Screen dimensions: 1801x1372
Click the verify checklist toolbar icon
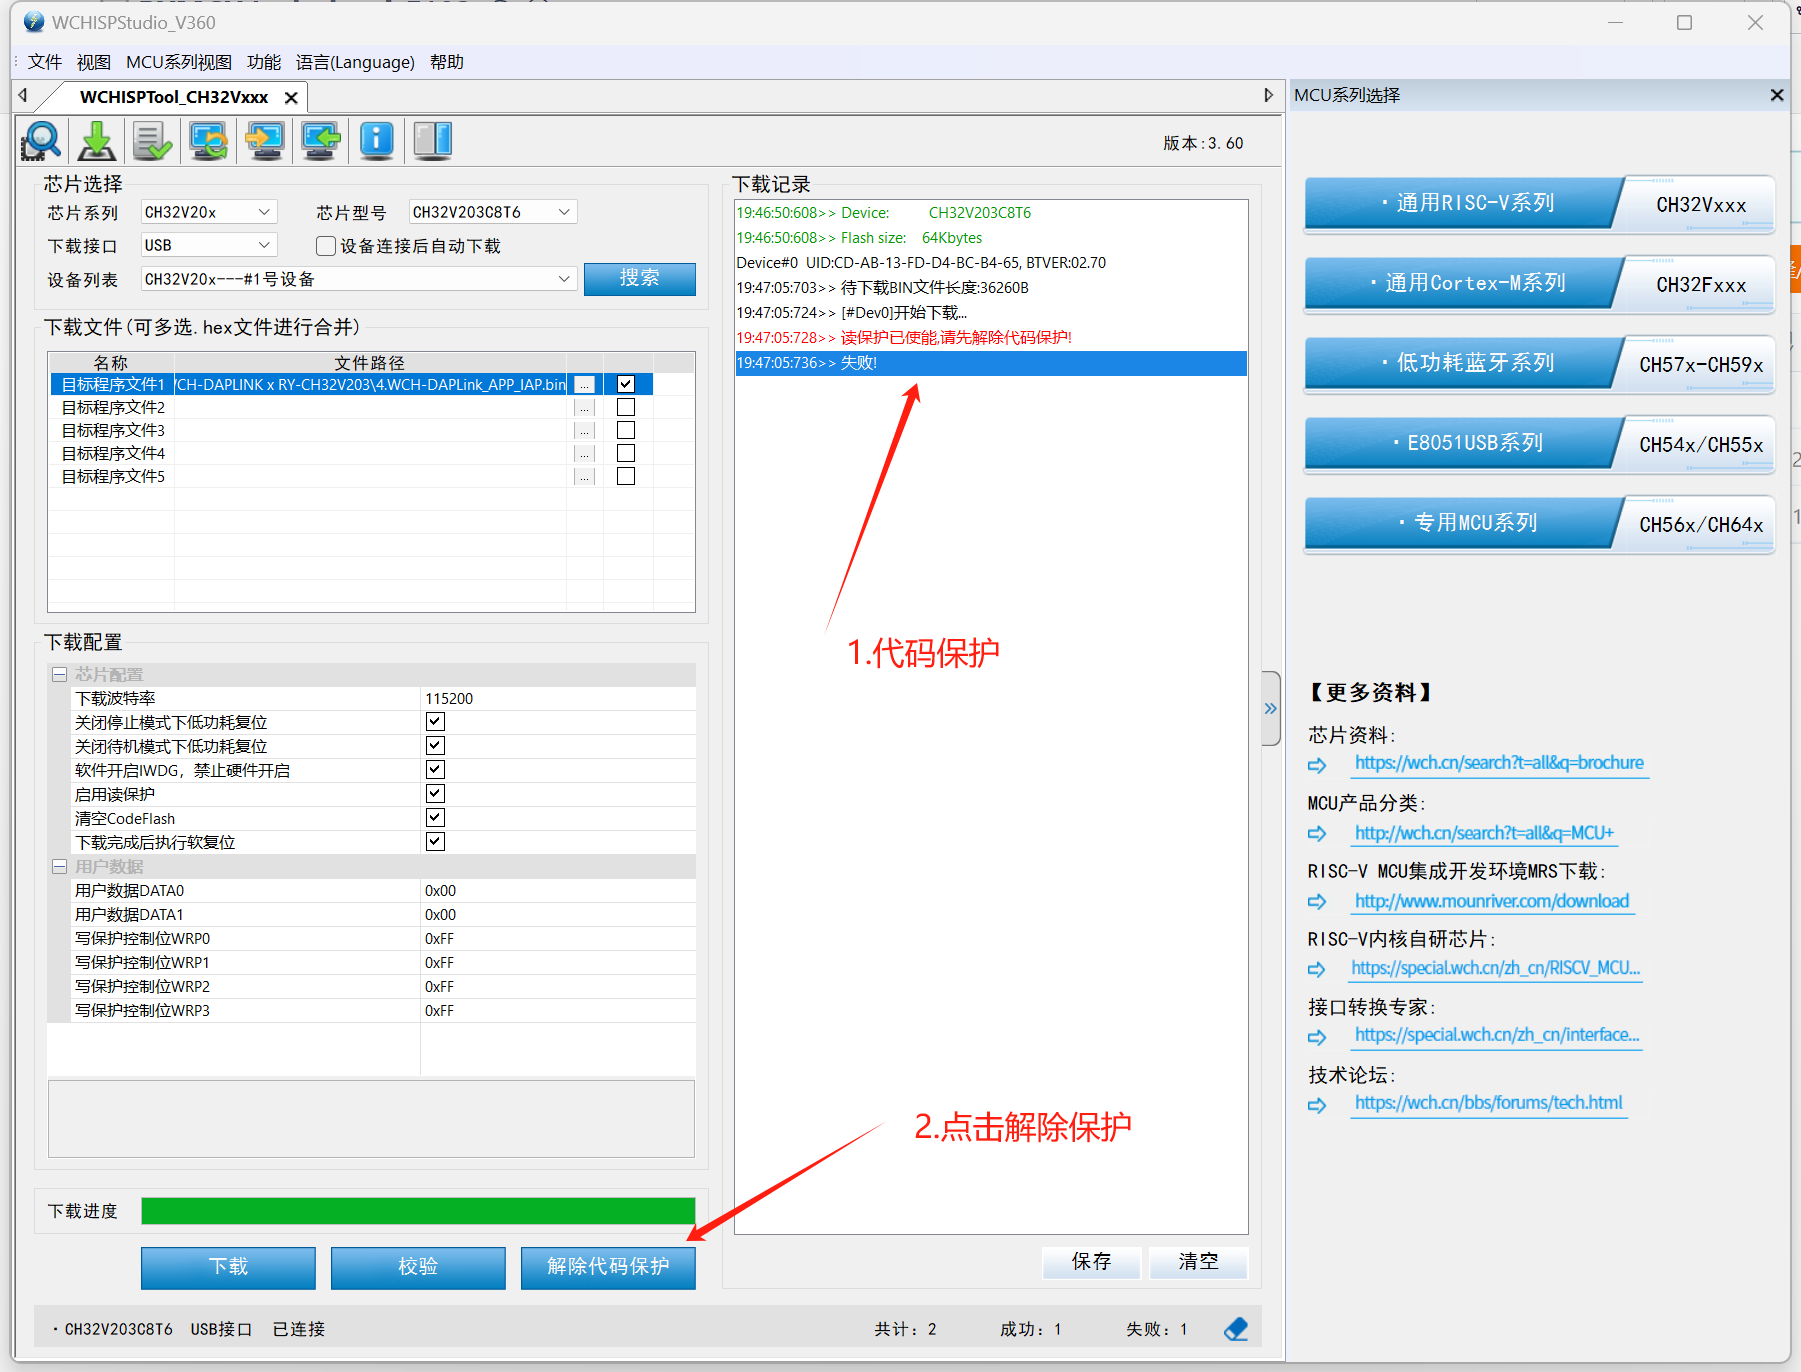(x=153, y=141)
